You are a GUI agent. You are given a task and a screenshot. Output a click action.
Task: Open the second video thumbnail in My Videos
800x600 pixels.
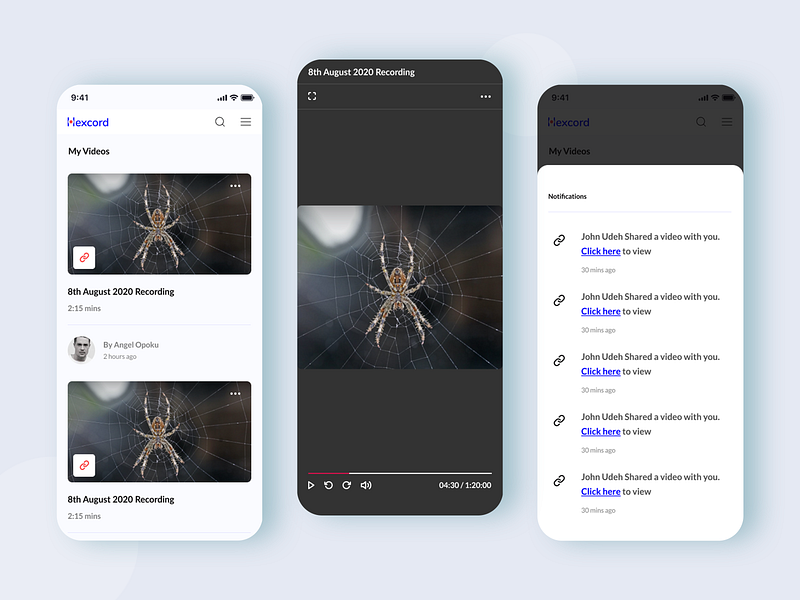[x=159, y=432]
